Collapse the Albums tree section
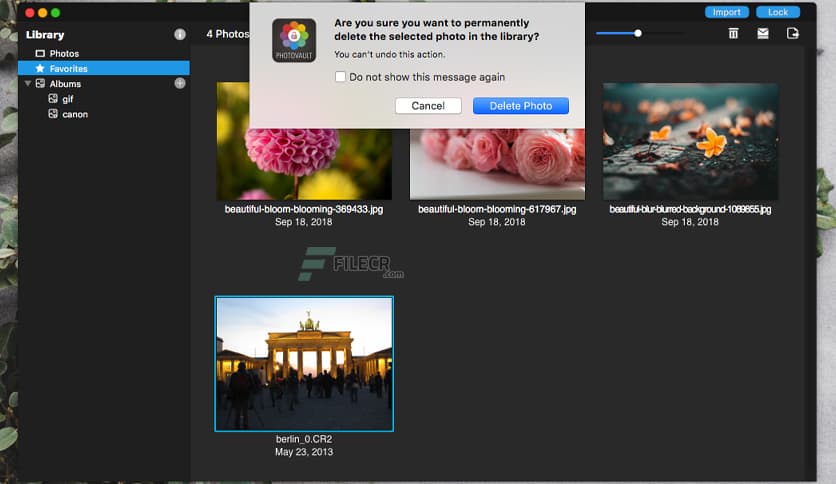This screenshot has height=484, width=836. [x=28, y=83]
